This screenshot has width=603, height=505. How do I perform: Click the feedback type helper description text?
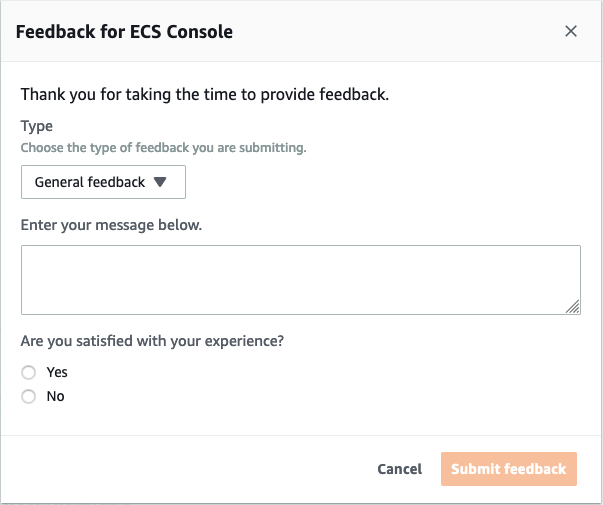coord(163,148)
